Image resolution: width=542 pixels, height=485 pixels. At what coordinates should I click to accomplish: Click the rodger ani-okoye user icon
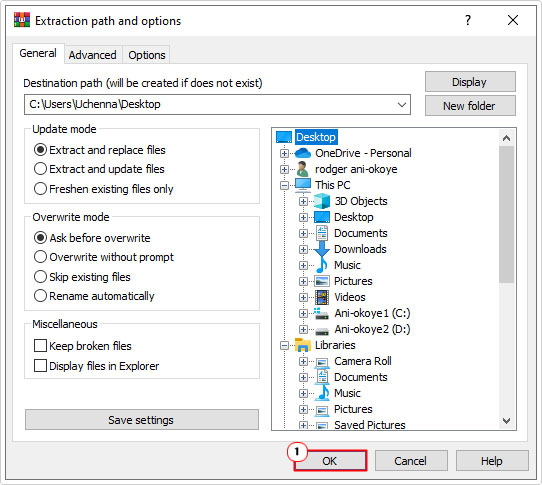(x=303, y=169)
